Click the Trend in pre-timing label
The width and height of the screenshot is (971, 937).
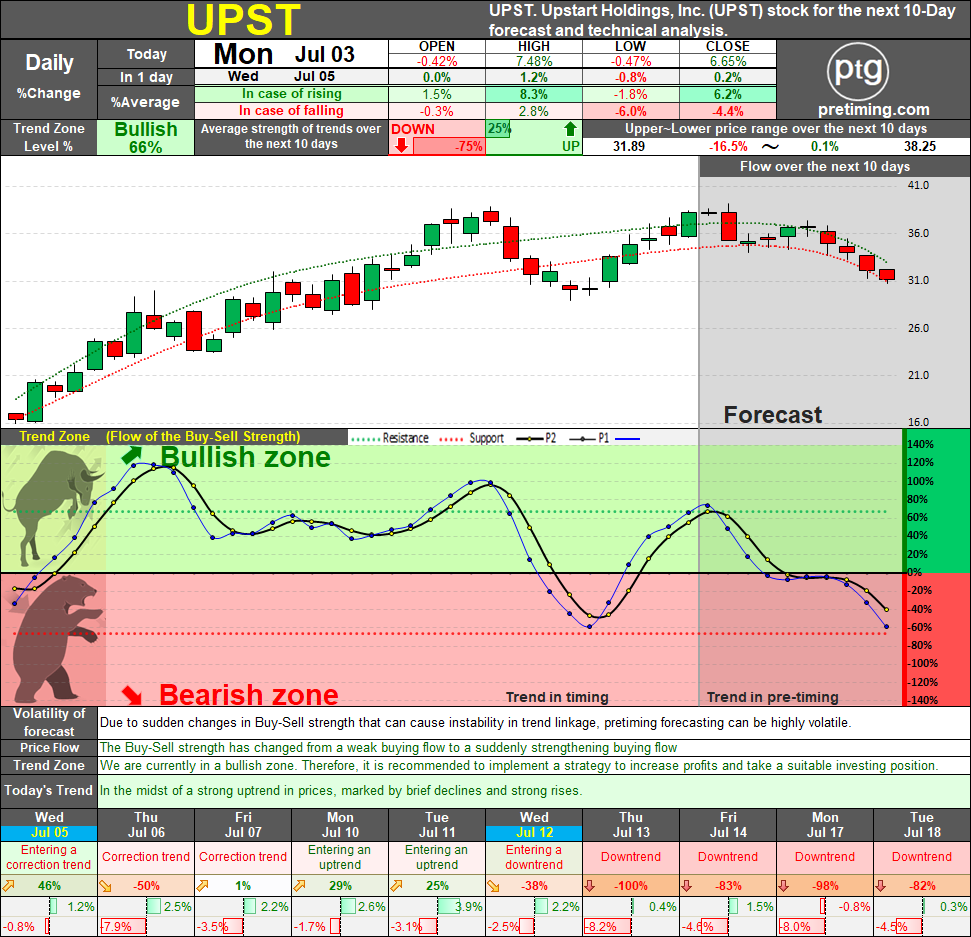773,697
